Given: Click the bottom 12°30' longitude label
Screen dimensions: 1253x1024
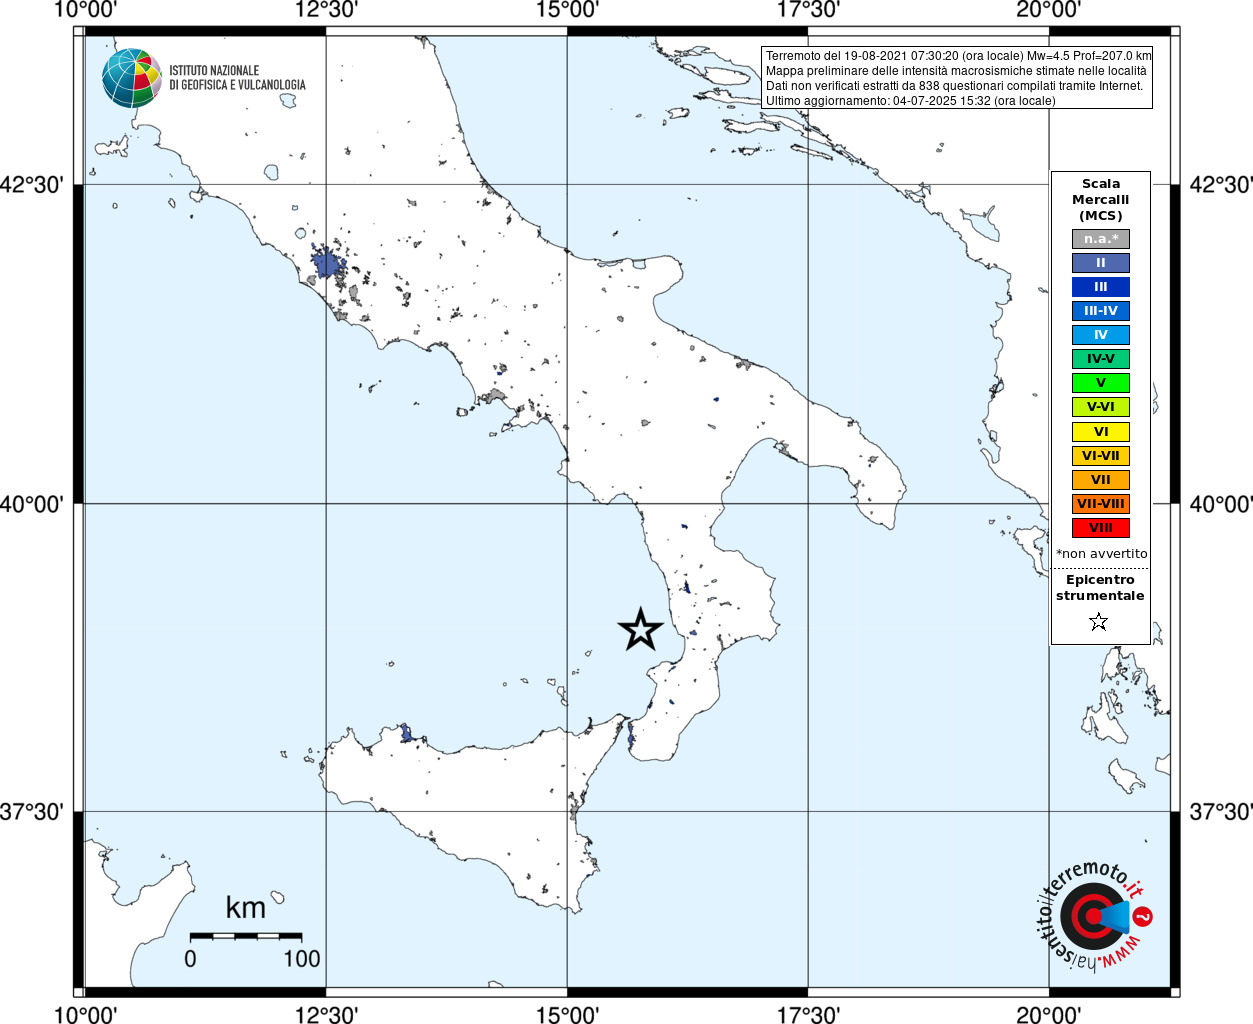Looking at the screenshot, I should (326, 1014).
